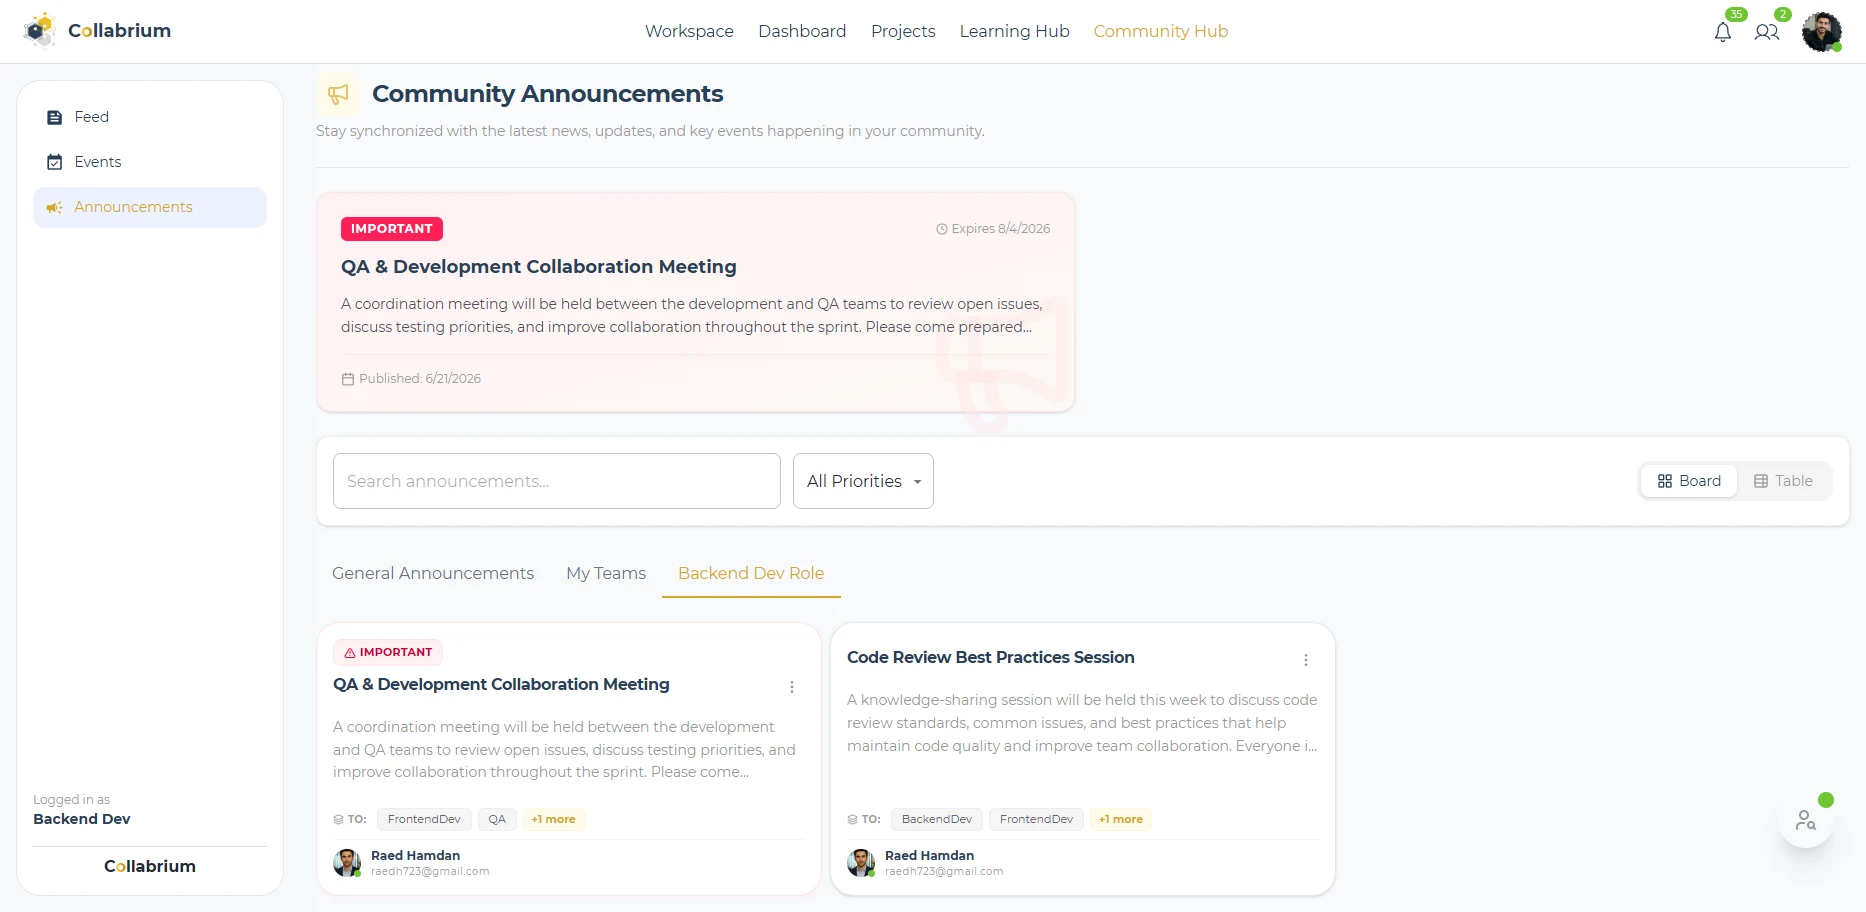Switch to General Announcements tab
1866x912 pixels.
coord(433,573)
